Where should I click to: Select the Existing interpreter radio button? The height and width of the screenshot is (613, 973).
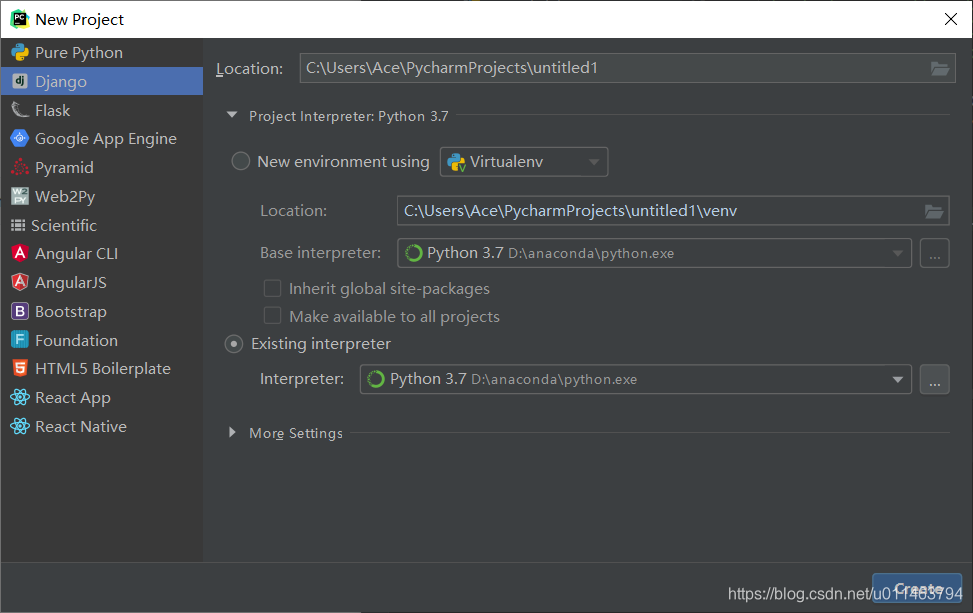tap(234, 344)
